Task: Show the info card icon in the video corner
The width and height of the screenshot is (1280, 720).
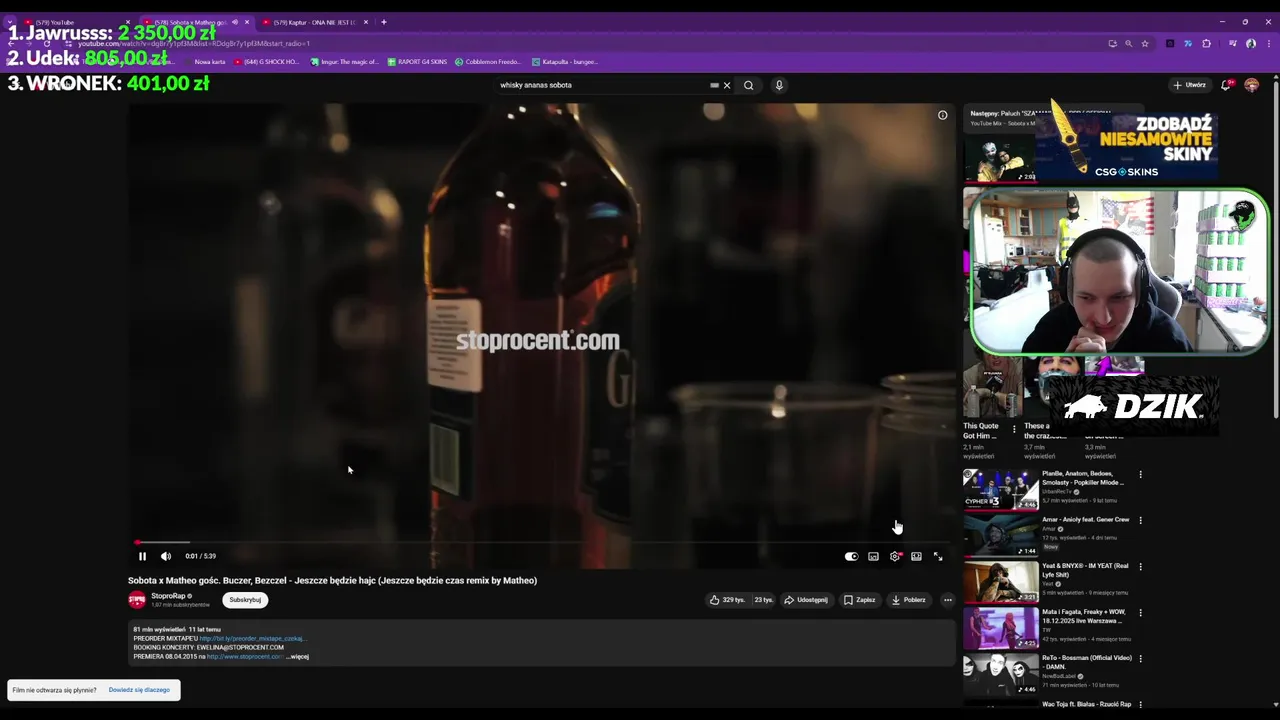Action: click(942, 115)
